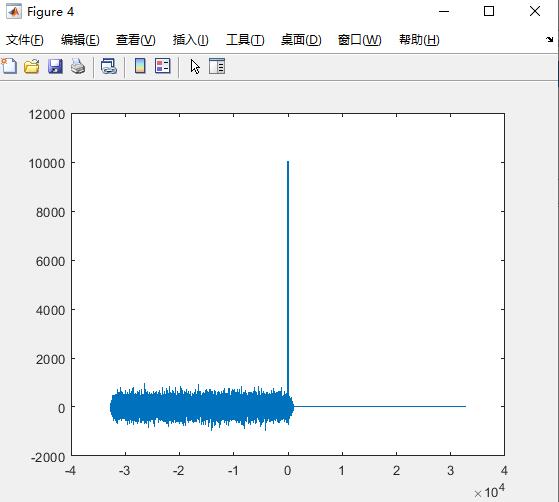The height and width of the screenshot is (502, 559).
Task: Open the Property Inspector icon
Action: click(x=217, y=66)
